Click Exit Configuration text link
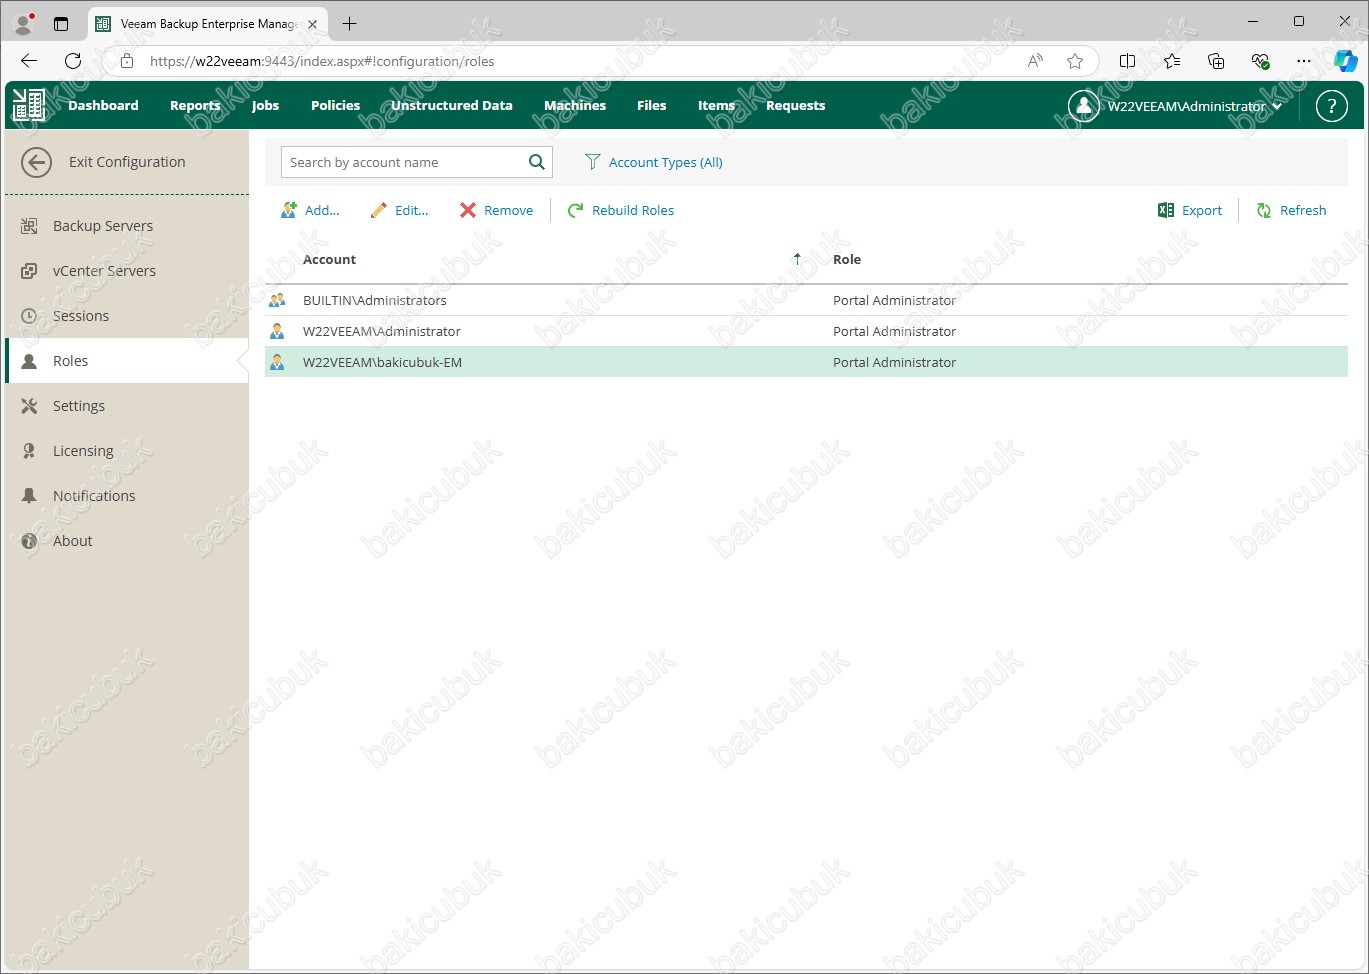Image resolution: width=1369 pixels, height=974 pixels. 127,162
